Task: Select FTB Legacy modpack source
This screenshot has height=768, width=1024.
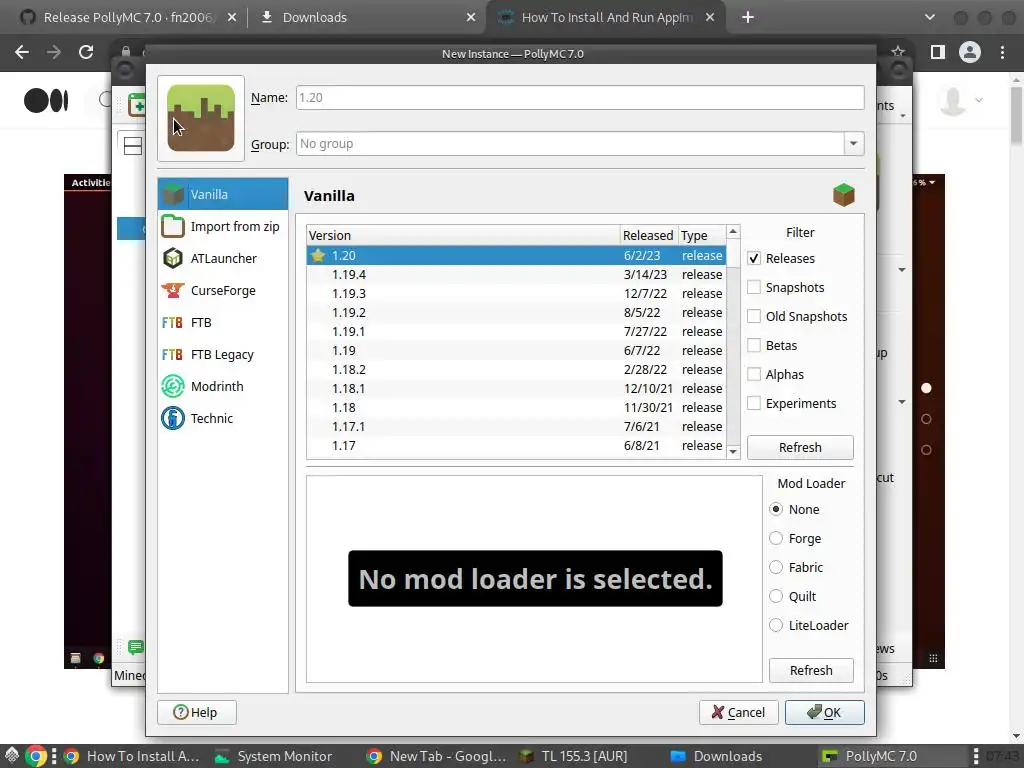Action: [x=223, y=354]
